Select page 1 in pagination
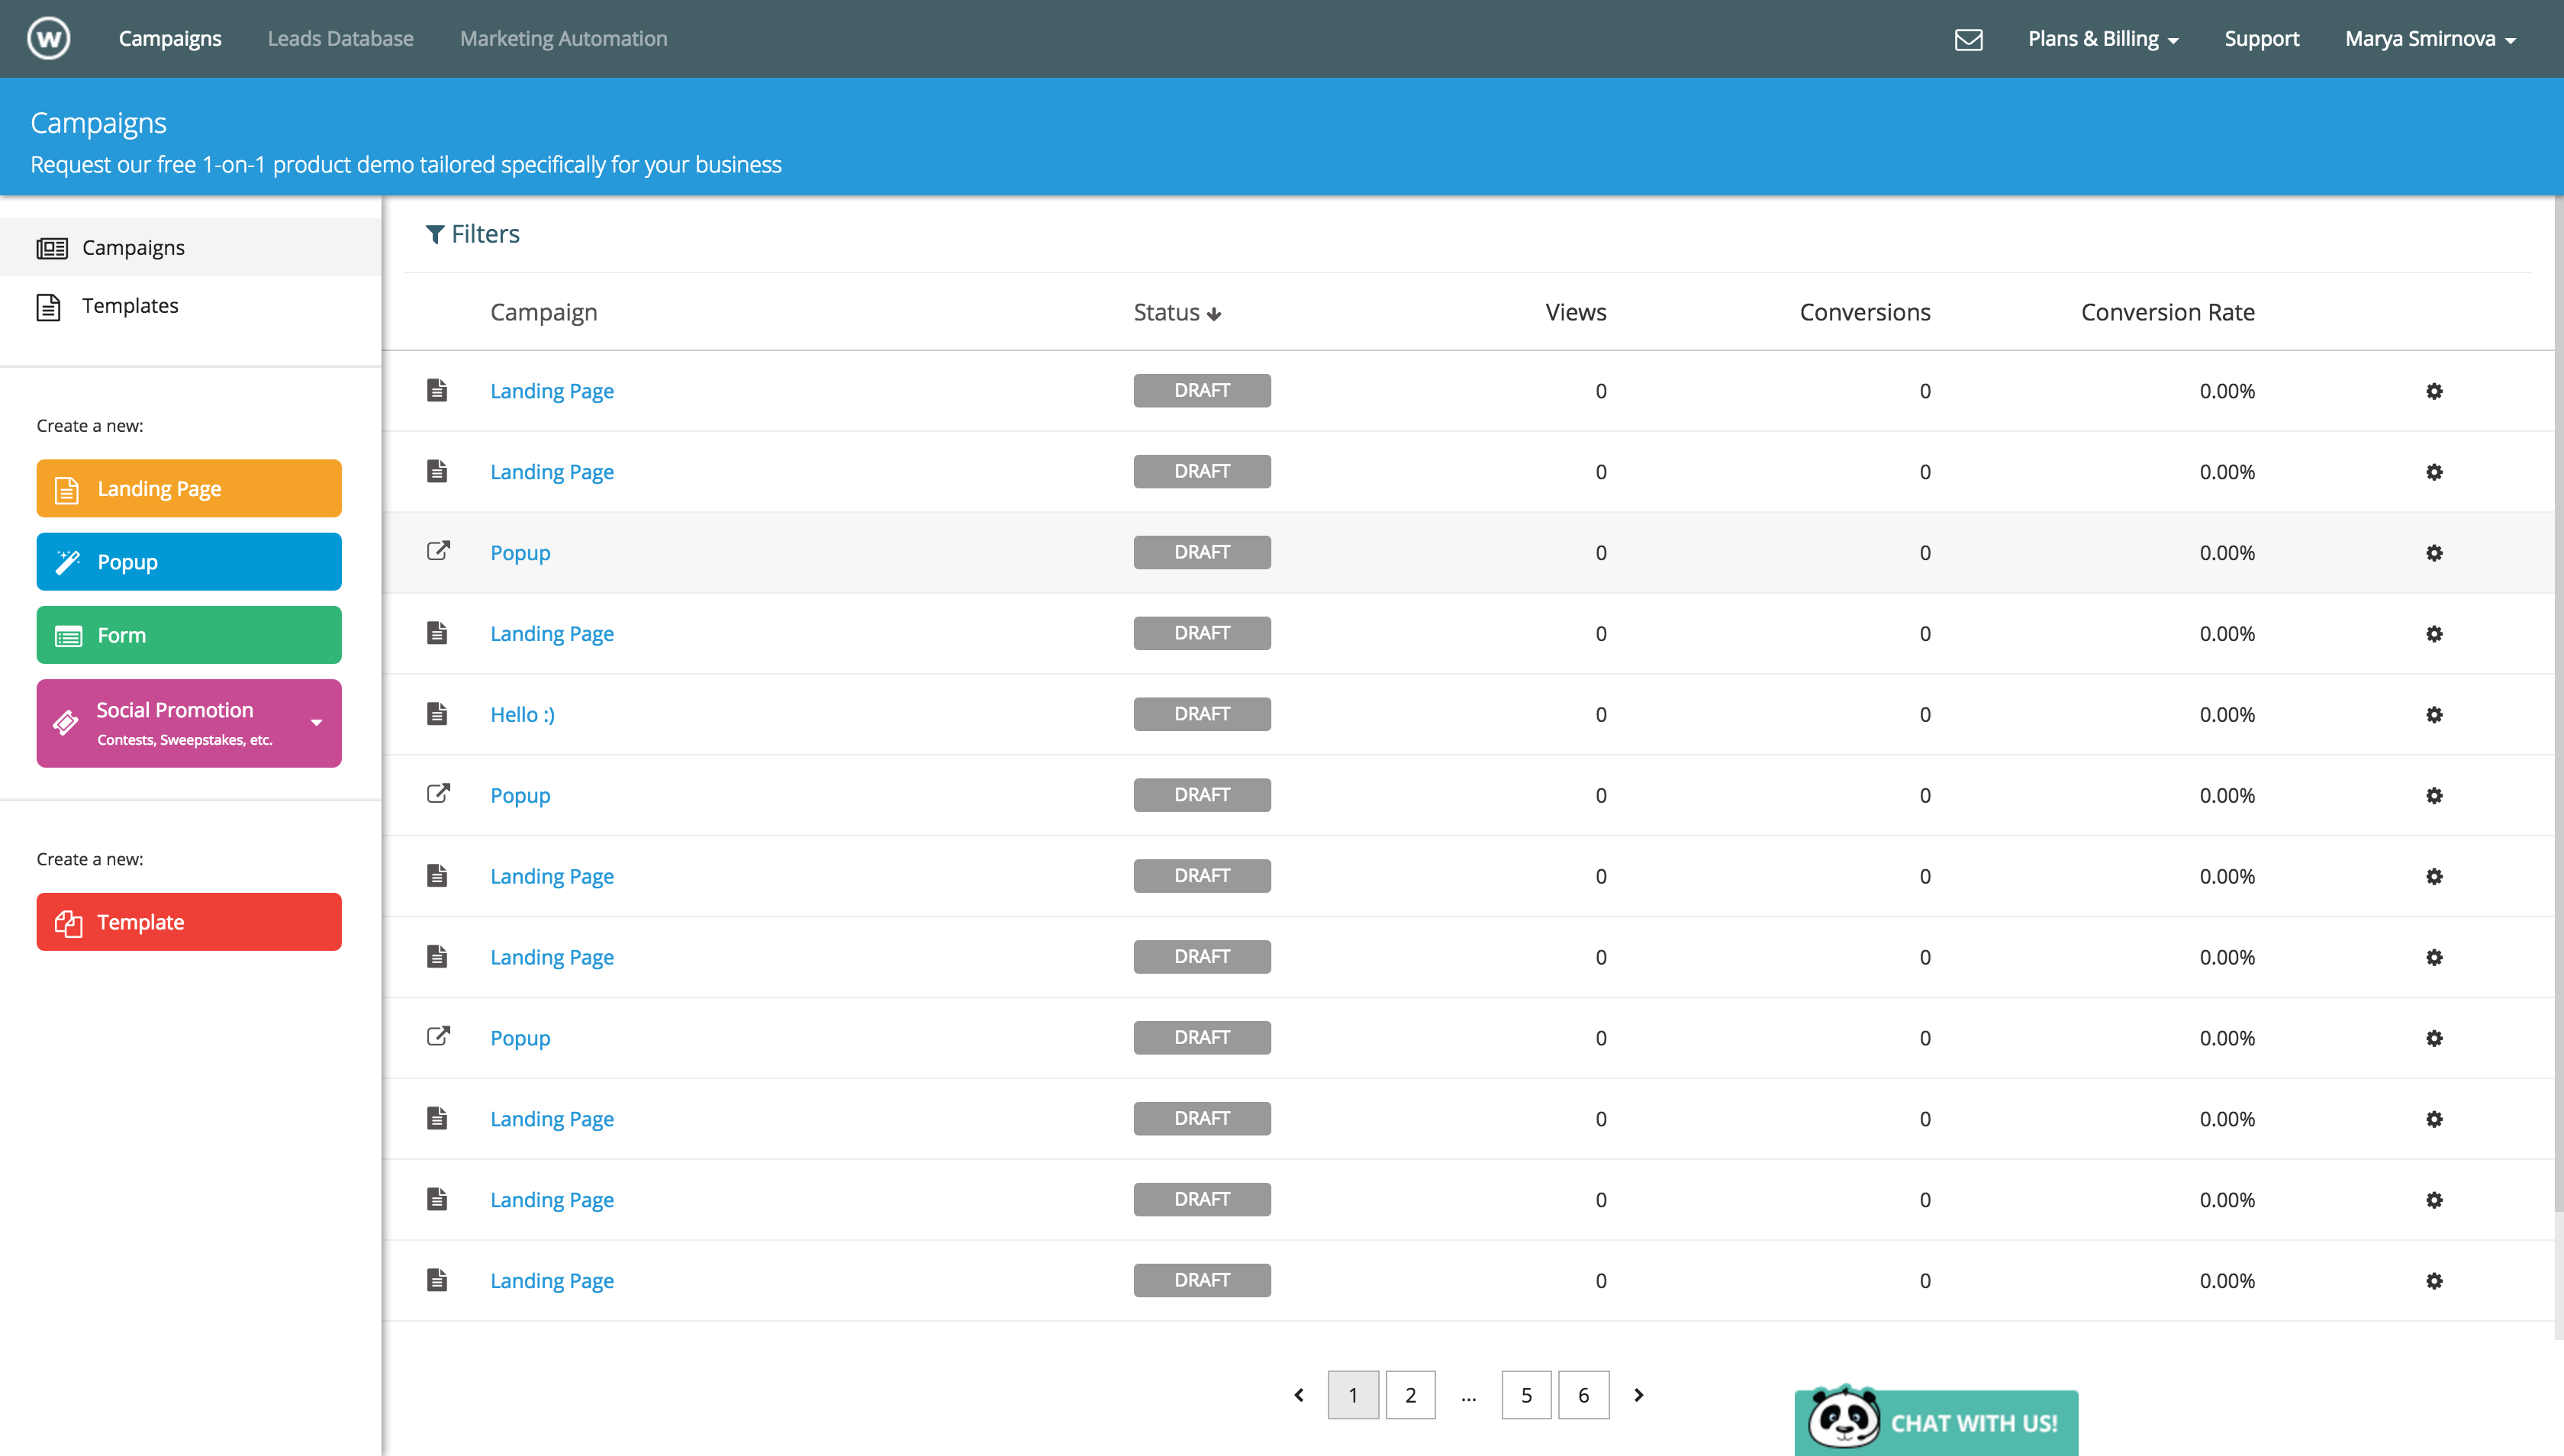The image size is (2564, 1456). coord(1353,1395)
